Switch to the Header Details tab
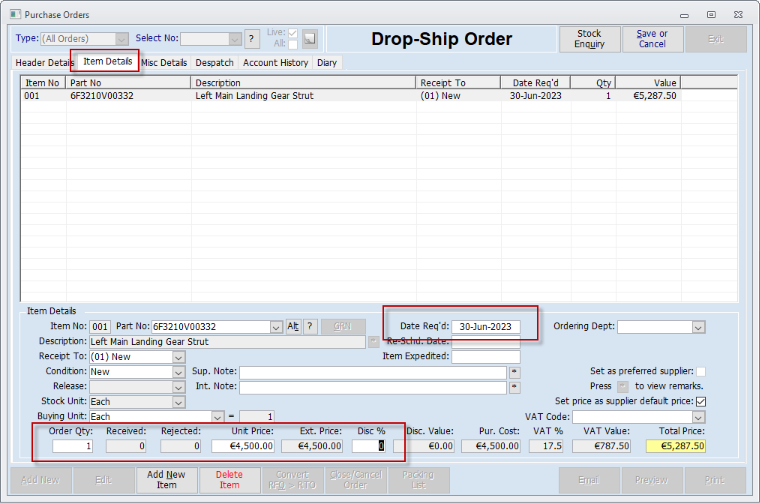This screenshot has height=503, width=760. 44,63
